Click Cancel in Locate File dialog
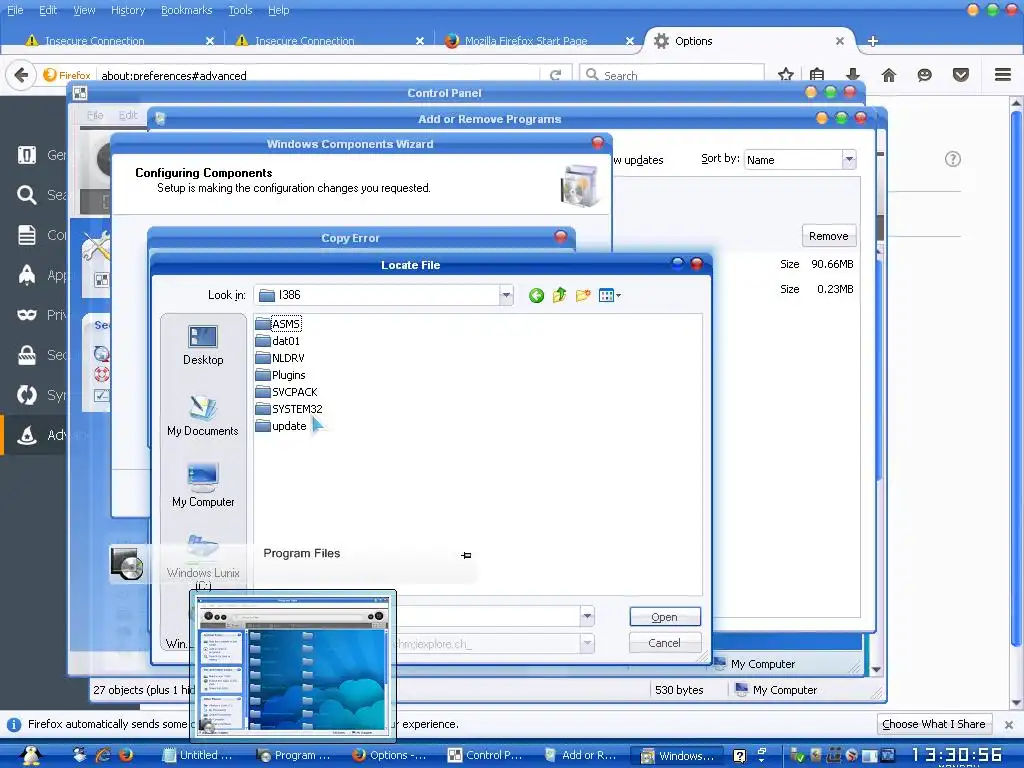This screenshot has height=768, width=1024. [665, 643]
